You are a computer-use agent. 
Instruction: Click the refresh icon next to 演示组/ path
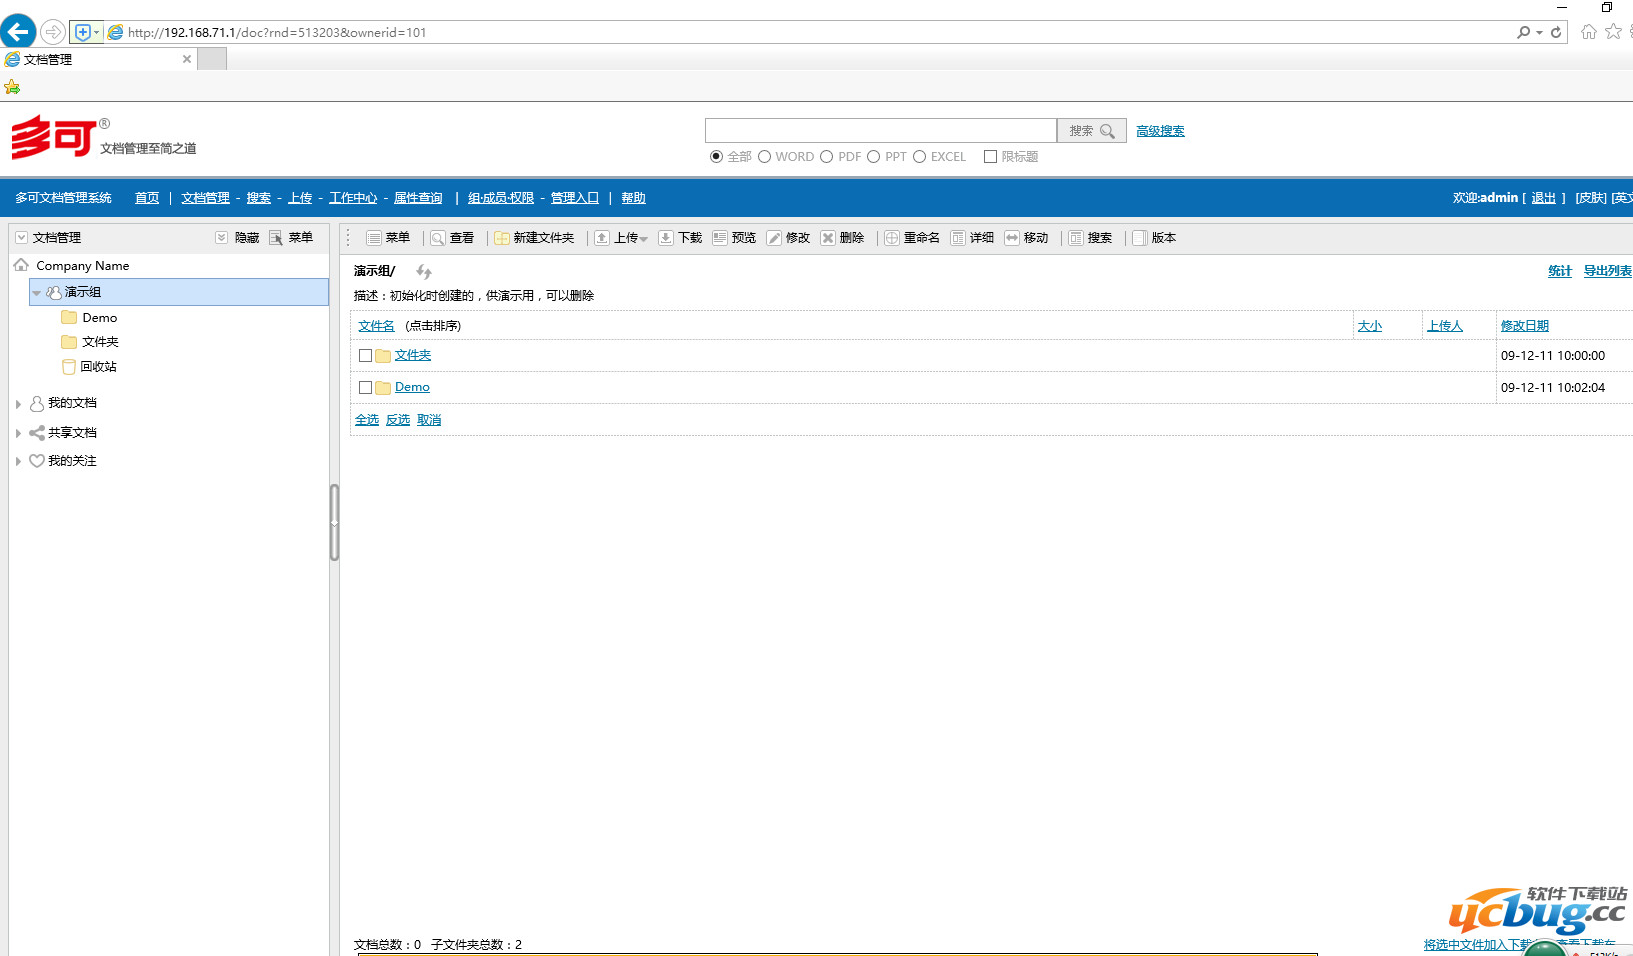(424, 272)
